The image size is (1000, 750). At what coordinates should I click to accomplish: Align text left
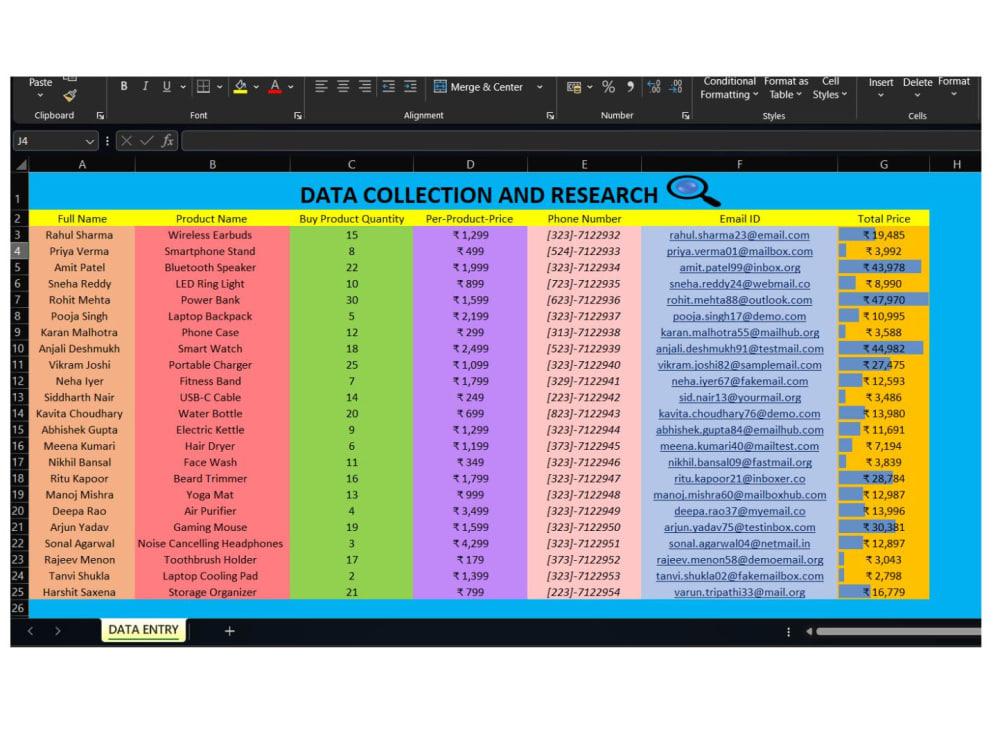tap(321, 86)
